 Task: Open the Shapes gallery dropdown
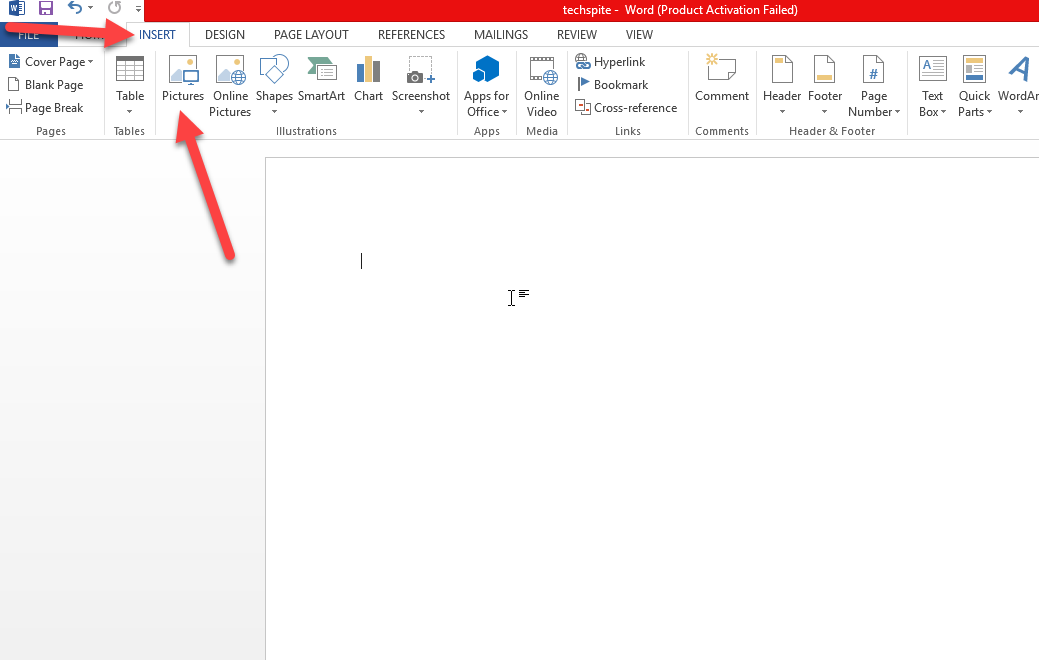point(274,111)
